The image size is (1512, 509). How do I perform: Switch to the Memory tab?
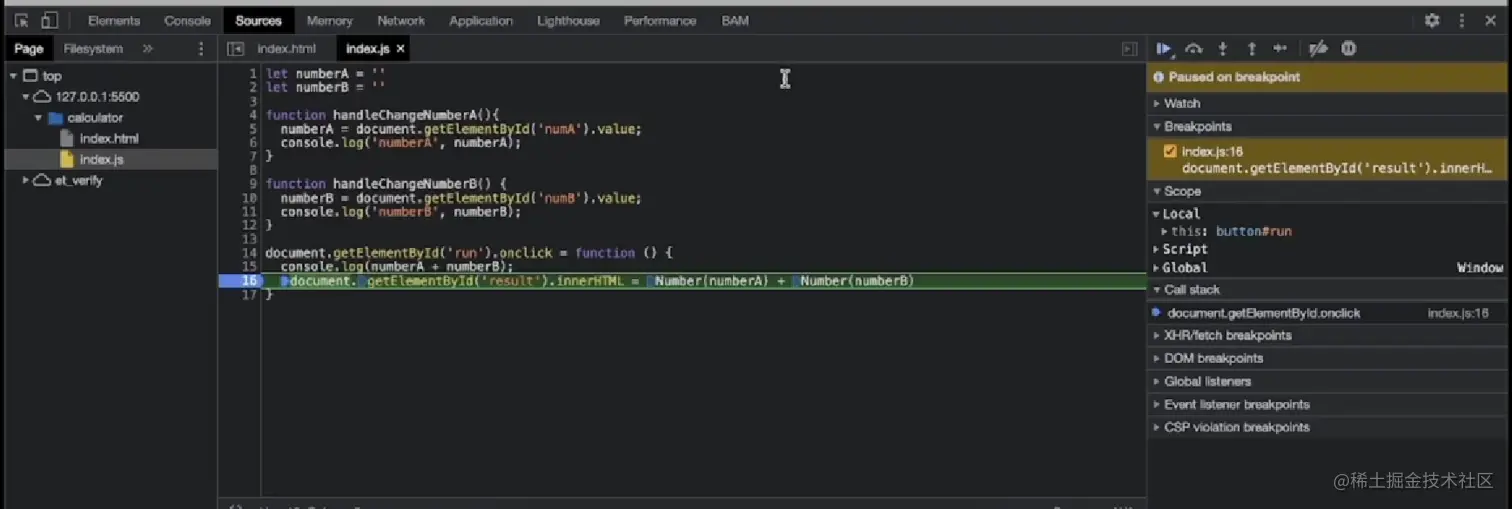[x=330, y=20]
